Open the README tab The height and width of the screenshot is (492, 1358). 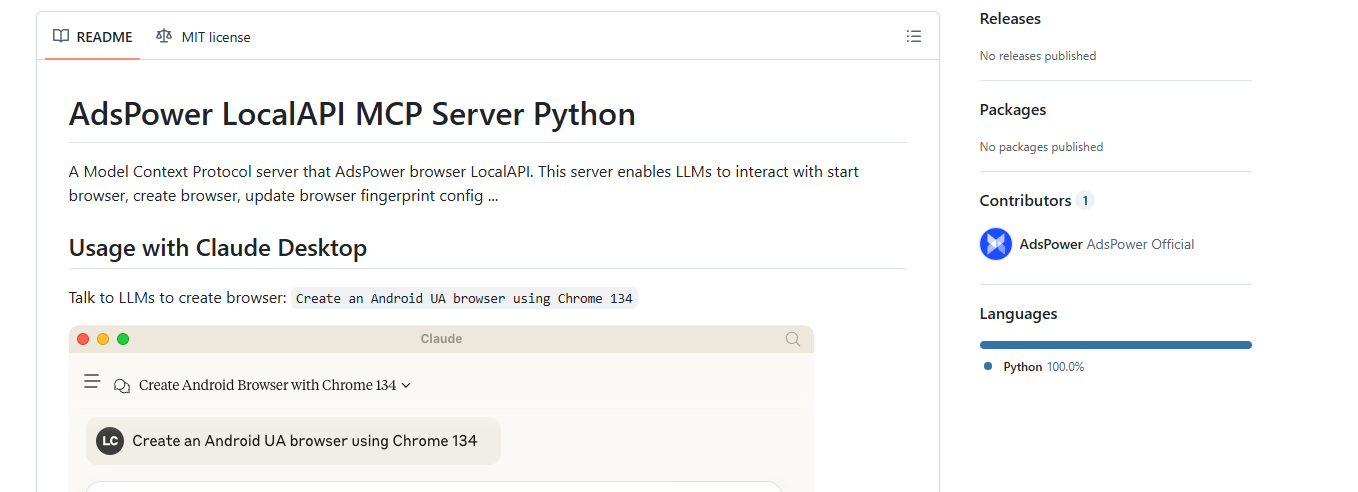tap(92, 37)
